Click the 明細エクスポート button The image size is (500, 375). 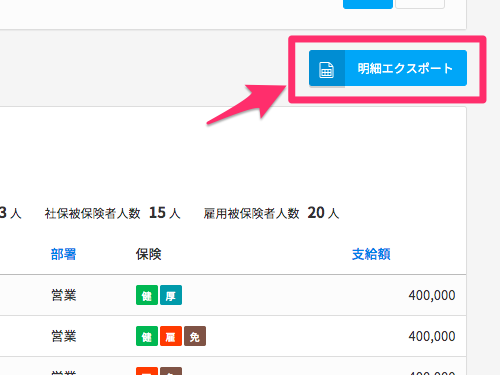(388, 68)
